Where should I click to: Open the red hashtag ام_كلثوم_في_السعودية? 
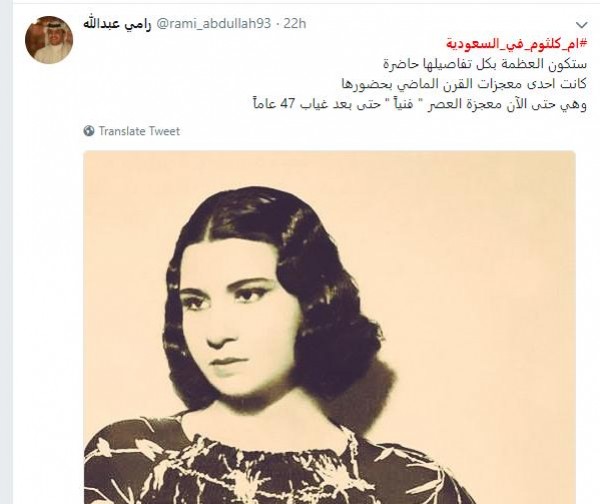click(x=516, y=43)
